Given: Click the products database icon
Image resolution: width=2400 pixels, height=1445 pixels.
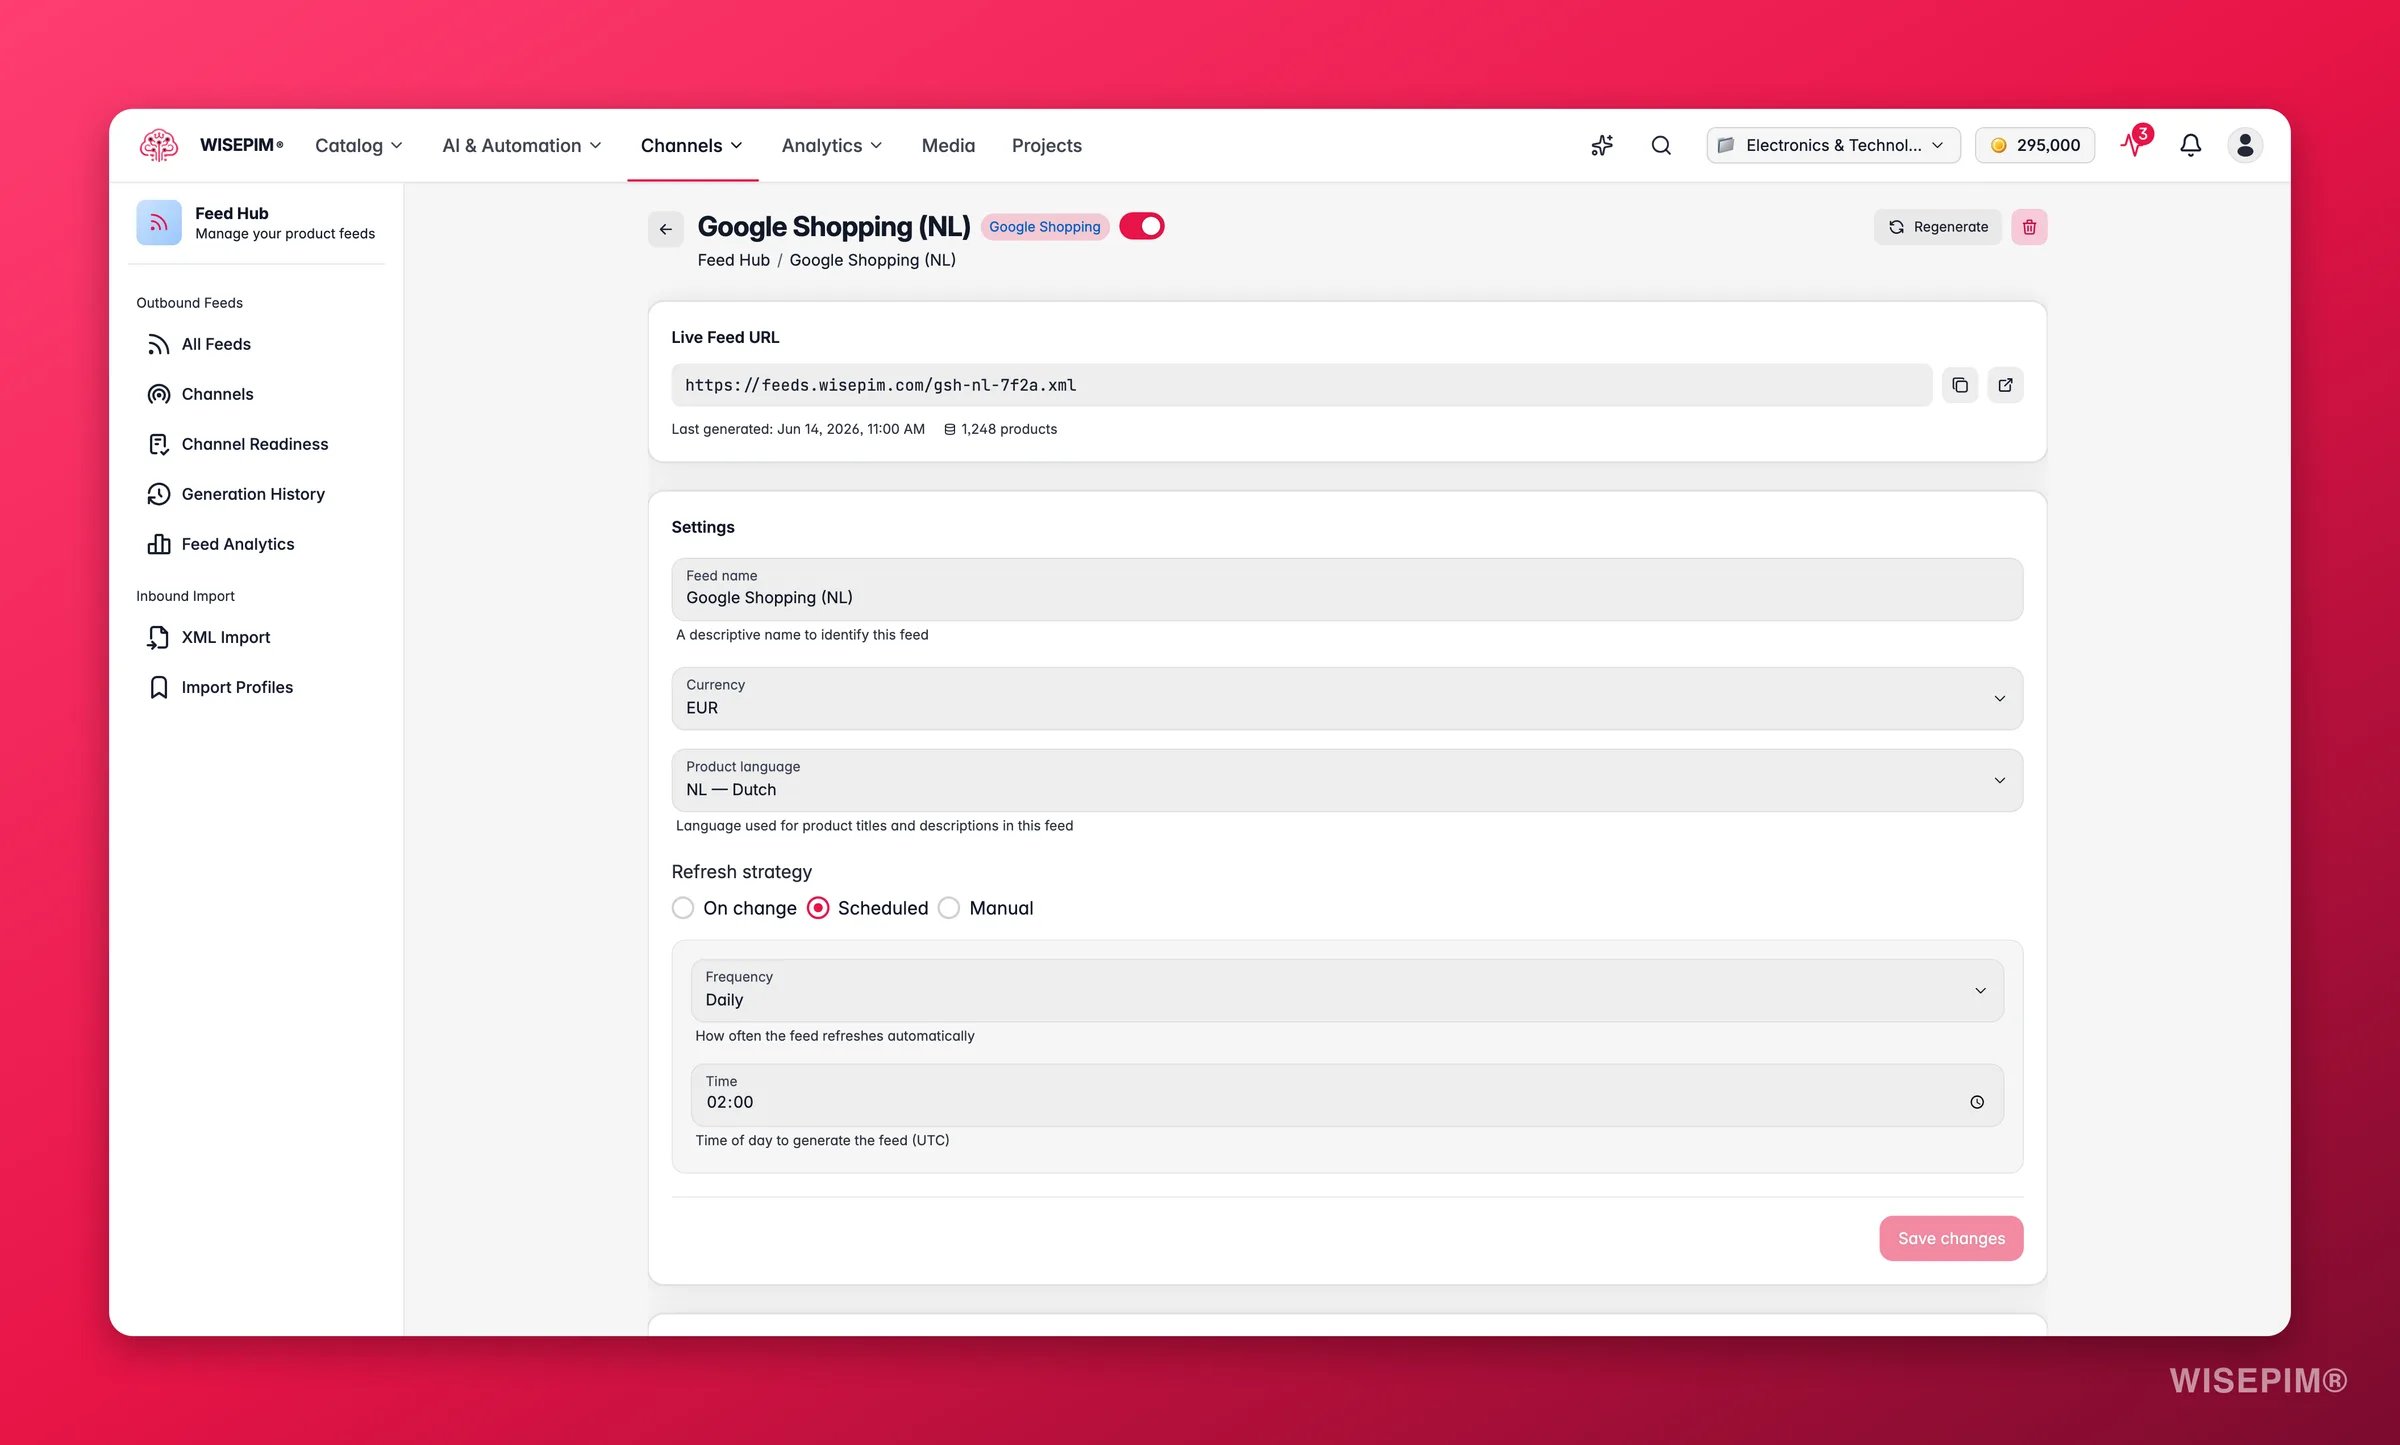Looking at the screenshot, I should point(950,429).
